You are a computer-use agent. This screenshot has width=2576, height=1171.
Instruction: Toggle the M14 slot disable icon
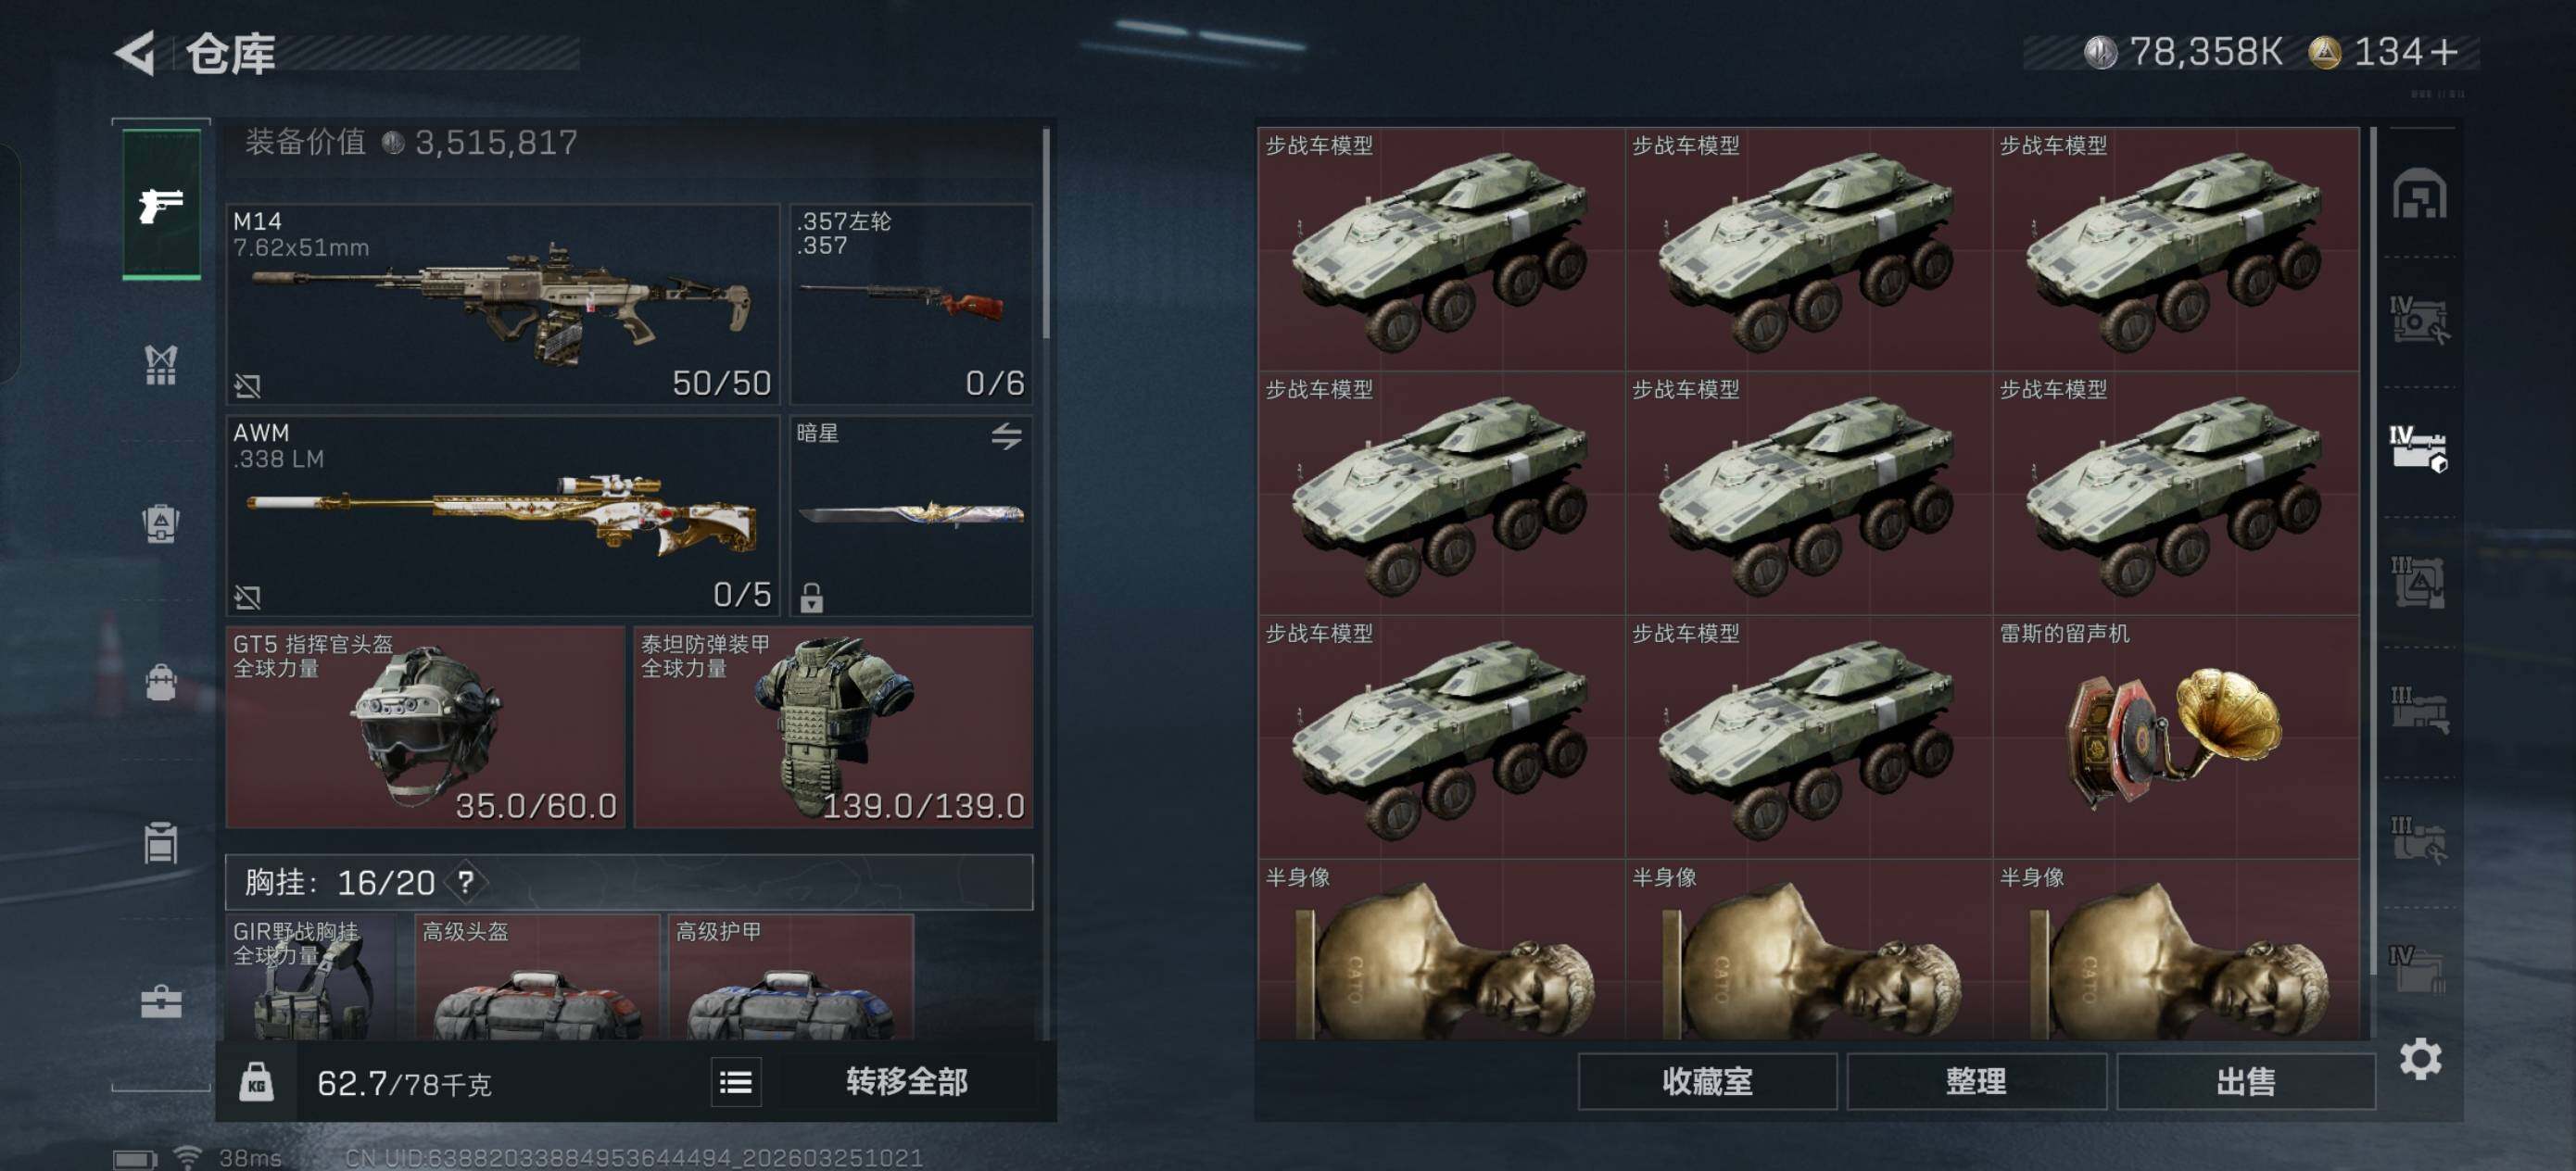click(x=247, y=385)
